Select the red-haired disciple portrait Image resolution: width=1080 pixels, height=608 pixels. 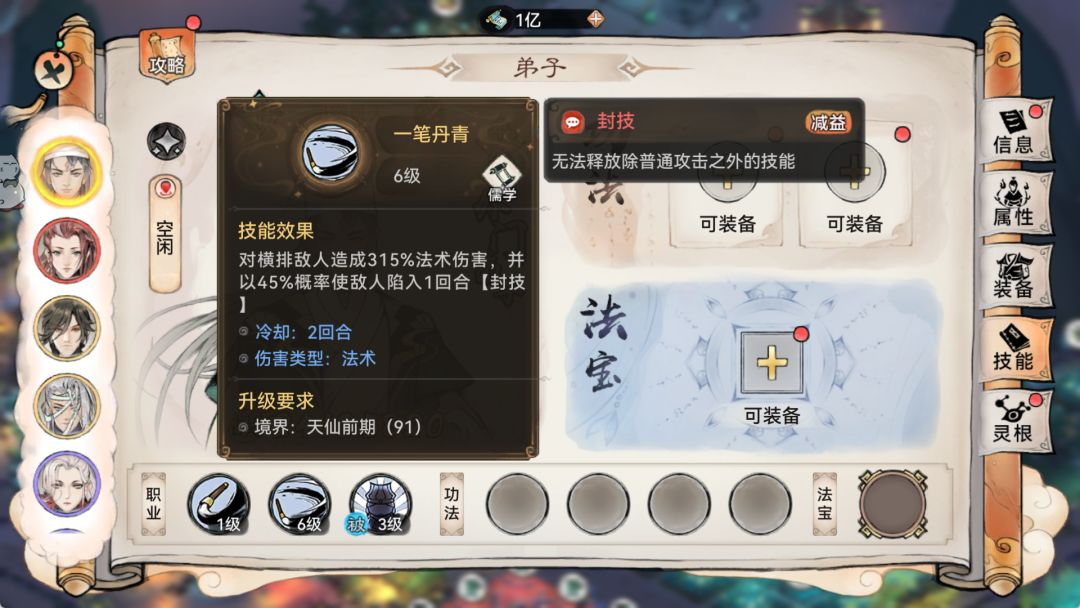(67, 250)
